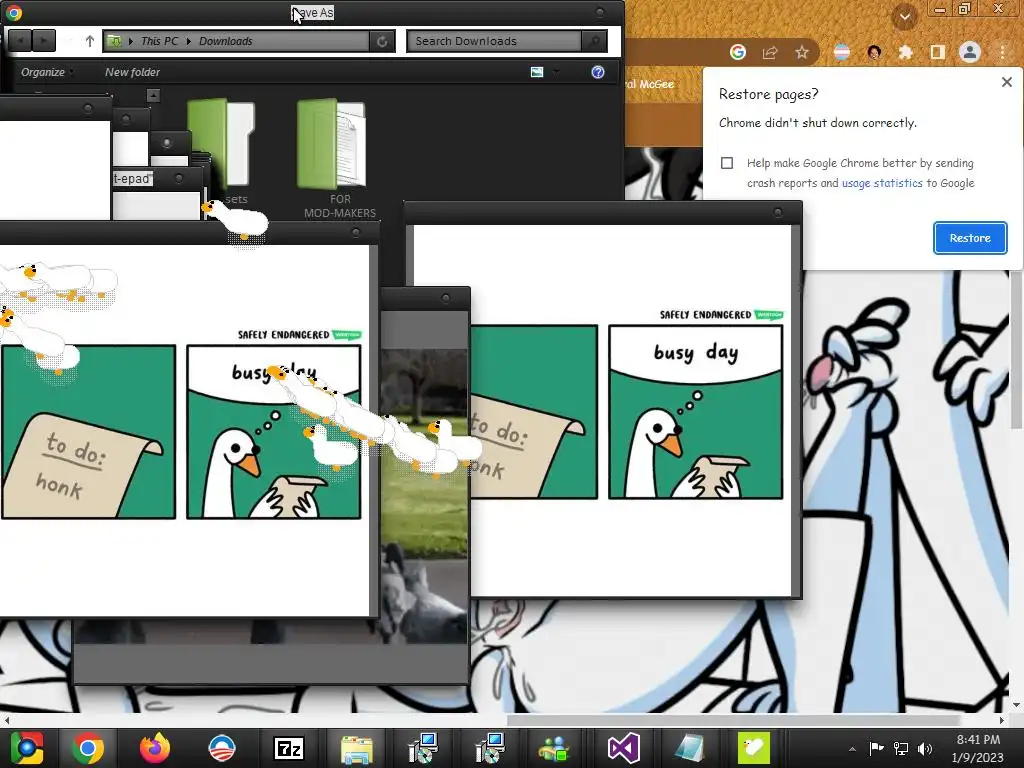Image resolution: width=1024 pixels, height=768 pixels.
Task: Toggle the Chrome side panel icon
Action: tap(938, 52)
